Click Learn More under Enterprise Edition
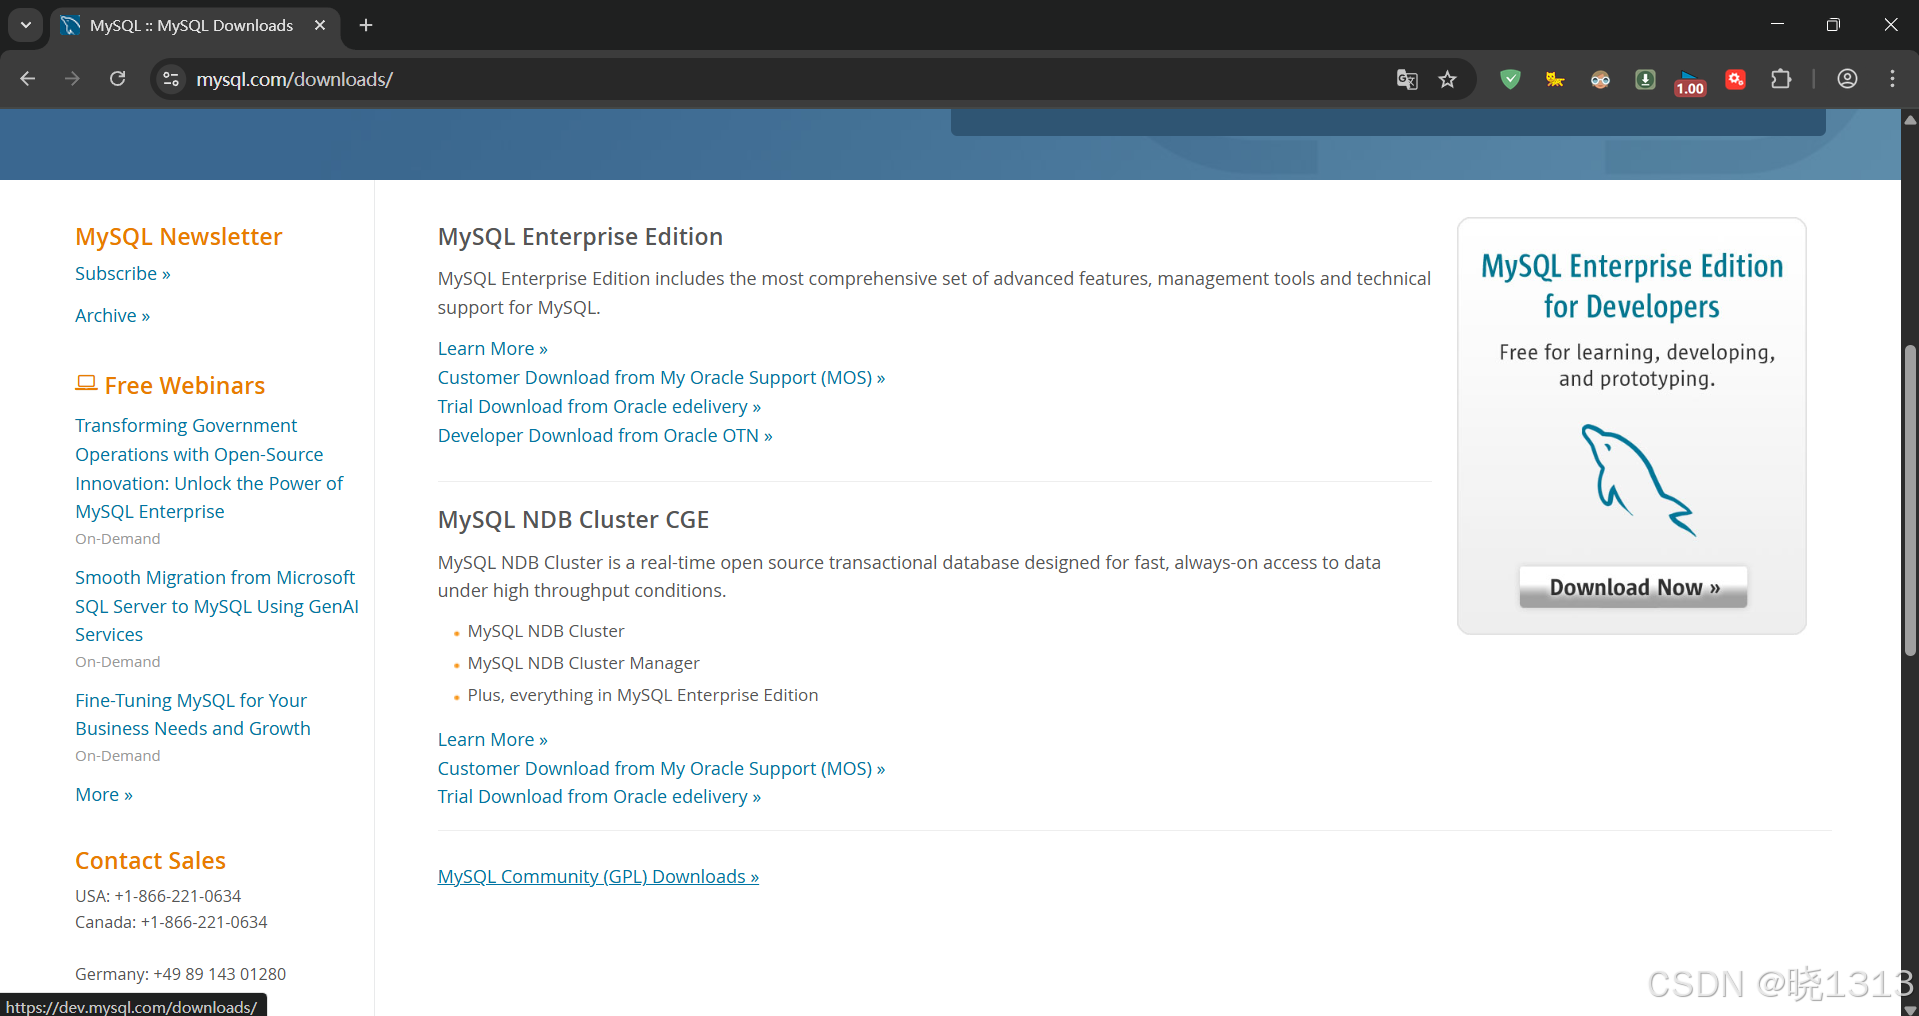The width and height of the screenshot is (1919, 1016). click(493, 349)
